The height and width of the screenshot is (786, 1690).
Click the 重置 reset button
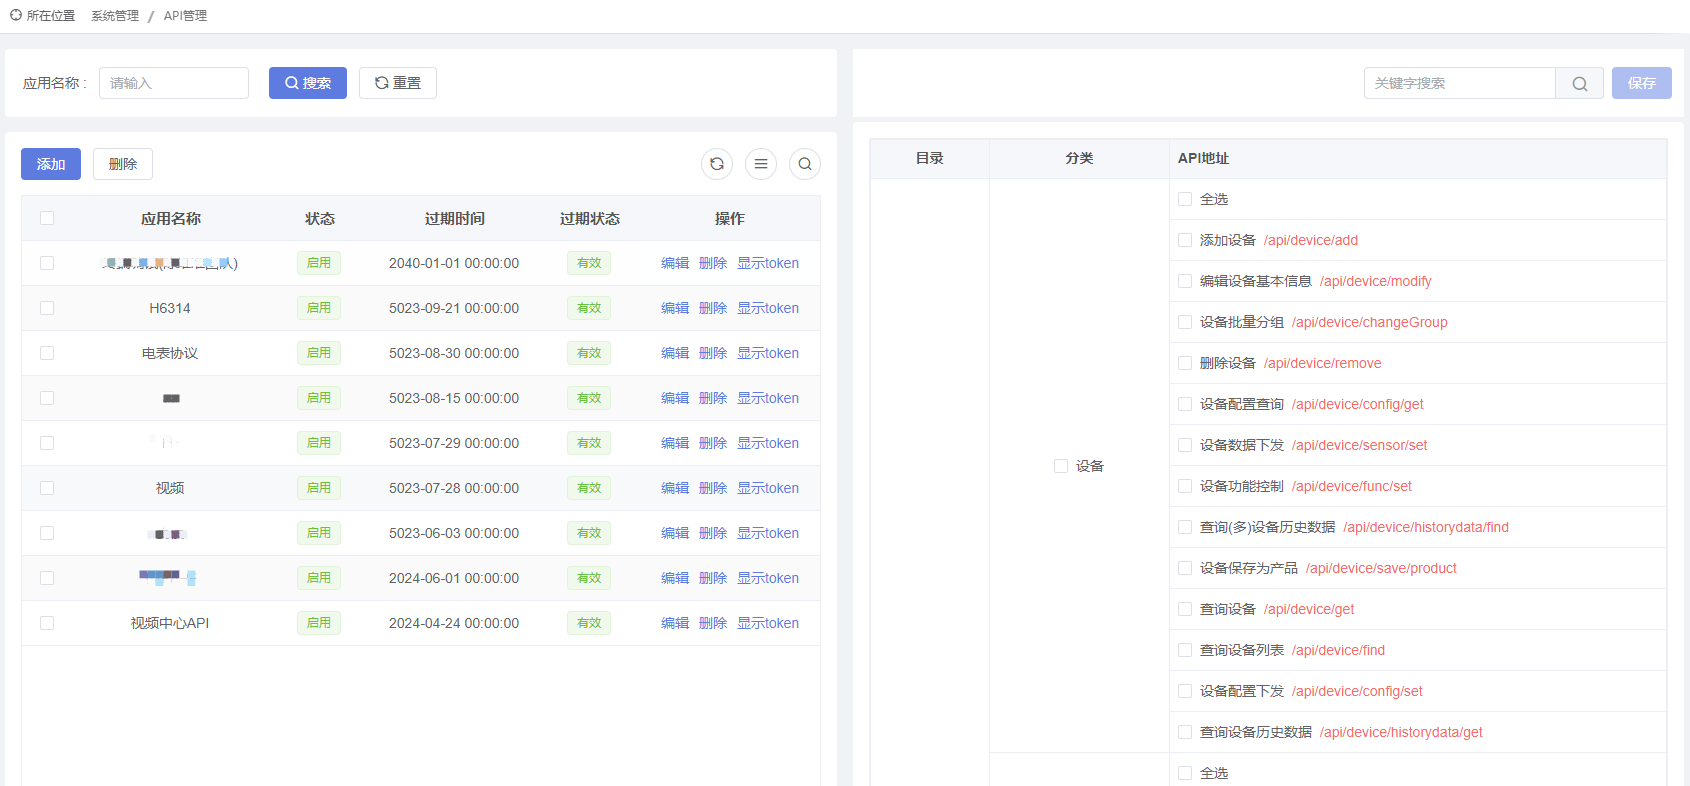tap(398, 83)
